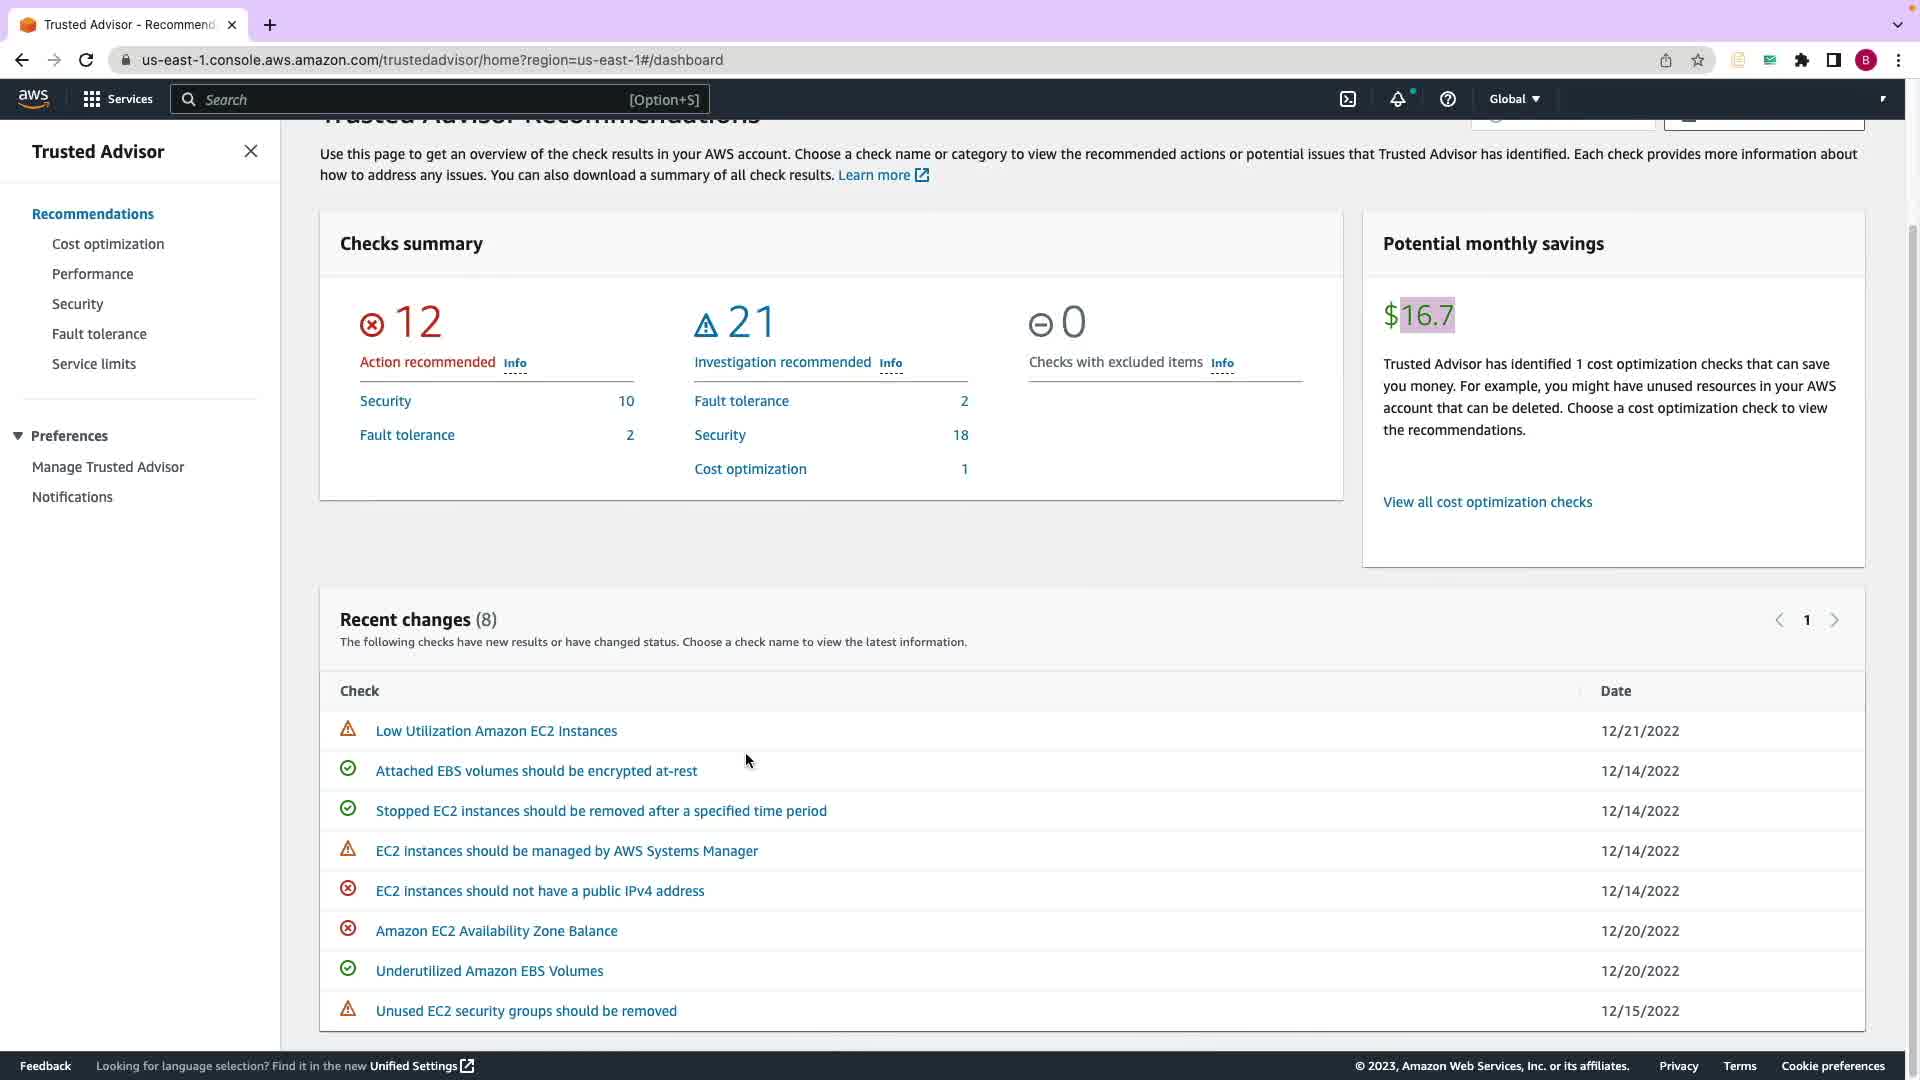Open Low Utilization Amazon EC2 Instances check
Image resolution: width=1920 pixels, height=1080 pixels.
[496, 731]
